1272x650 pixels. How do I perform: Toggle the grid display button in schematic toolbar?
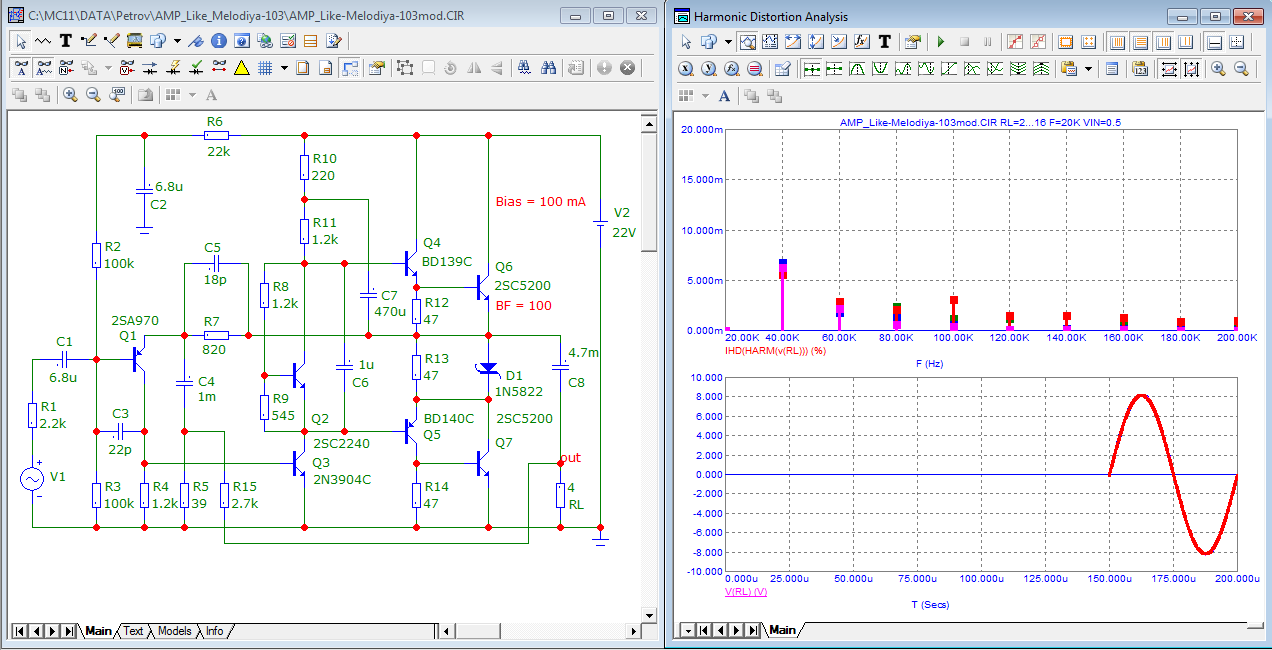pos(265,68)
